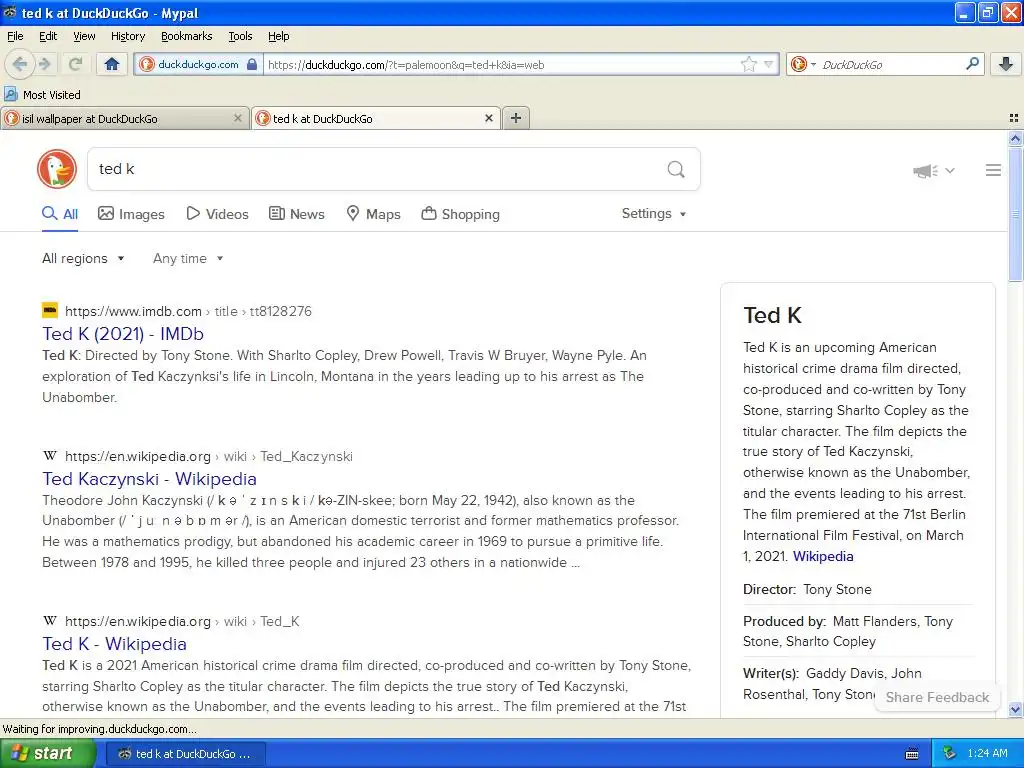Image resolution: width=1024 pixels, height=768 pixels.
Task: Open Ted Kaczynski - Wikipedia result
Action: point(149,479)
